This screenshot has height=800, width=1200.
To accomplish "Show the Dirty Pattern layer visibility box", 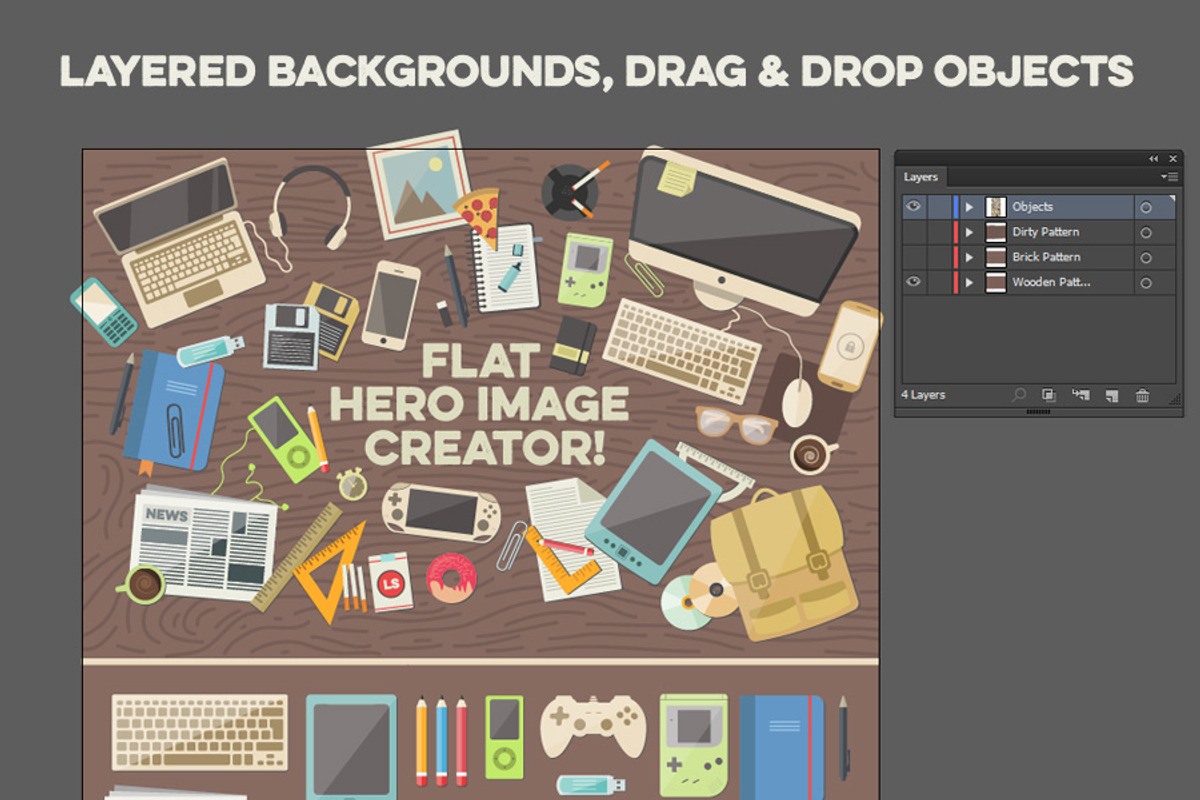I will click(913, 232).
